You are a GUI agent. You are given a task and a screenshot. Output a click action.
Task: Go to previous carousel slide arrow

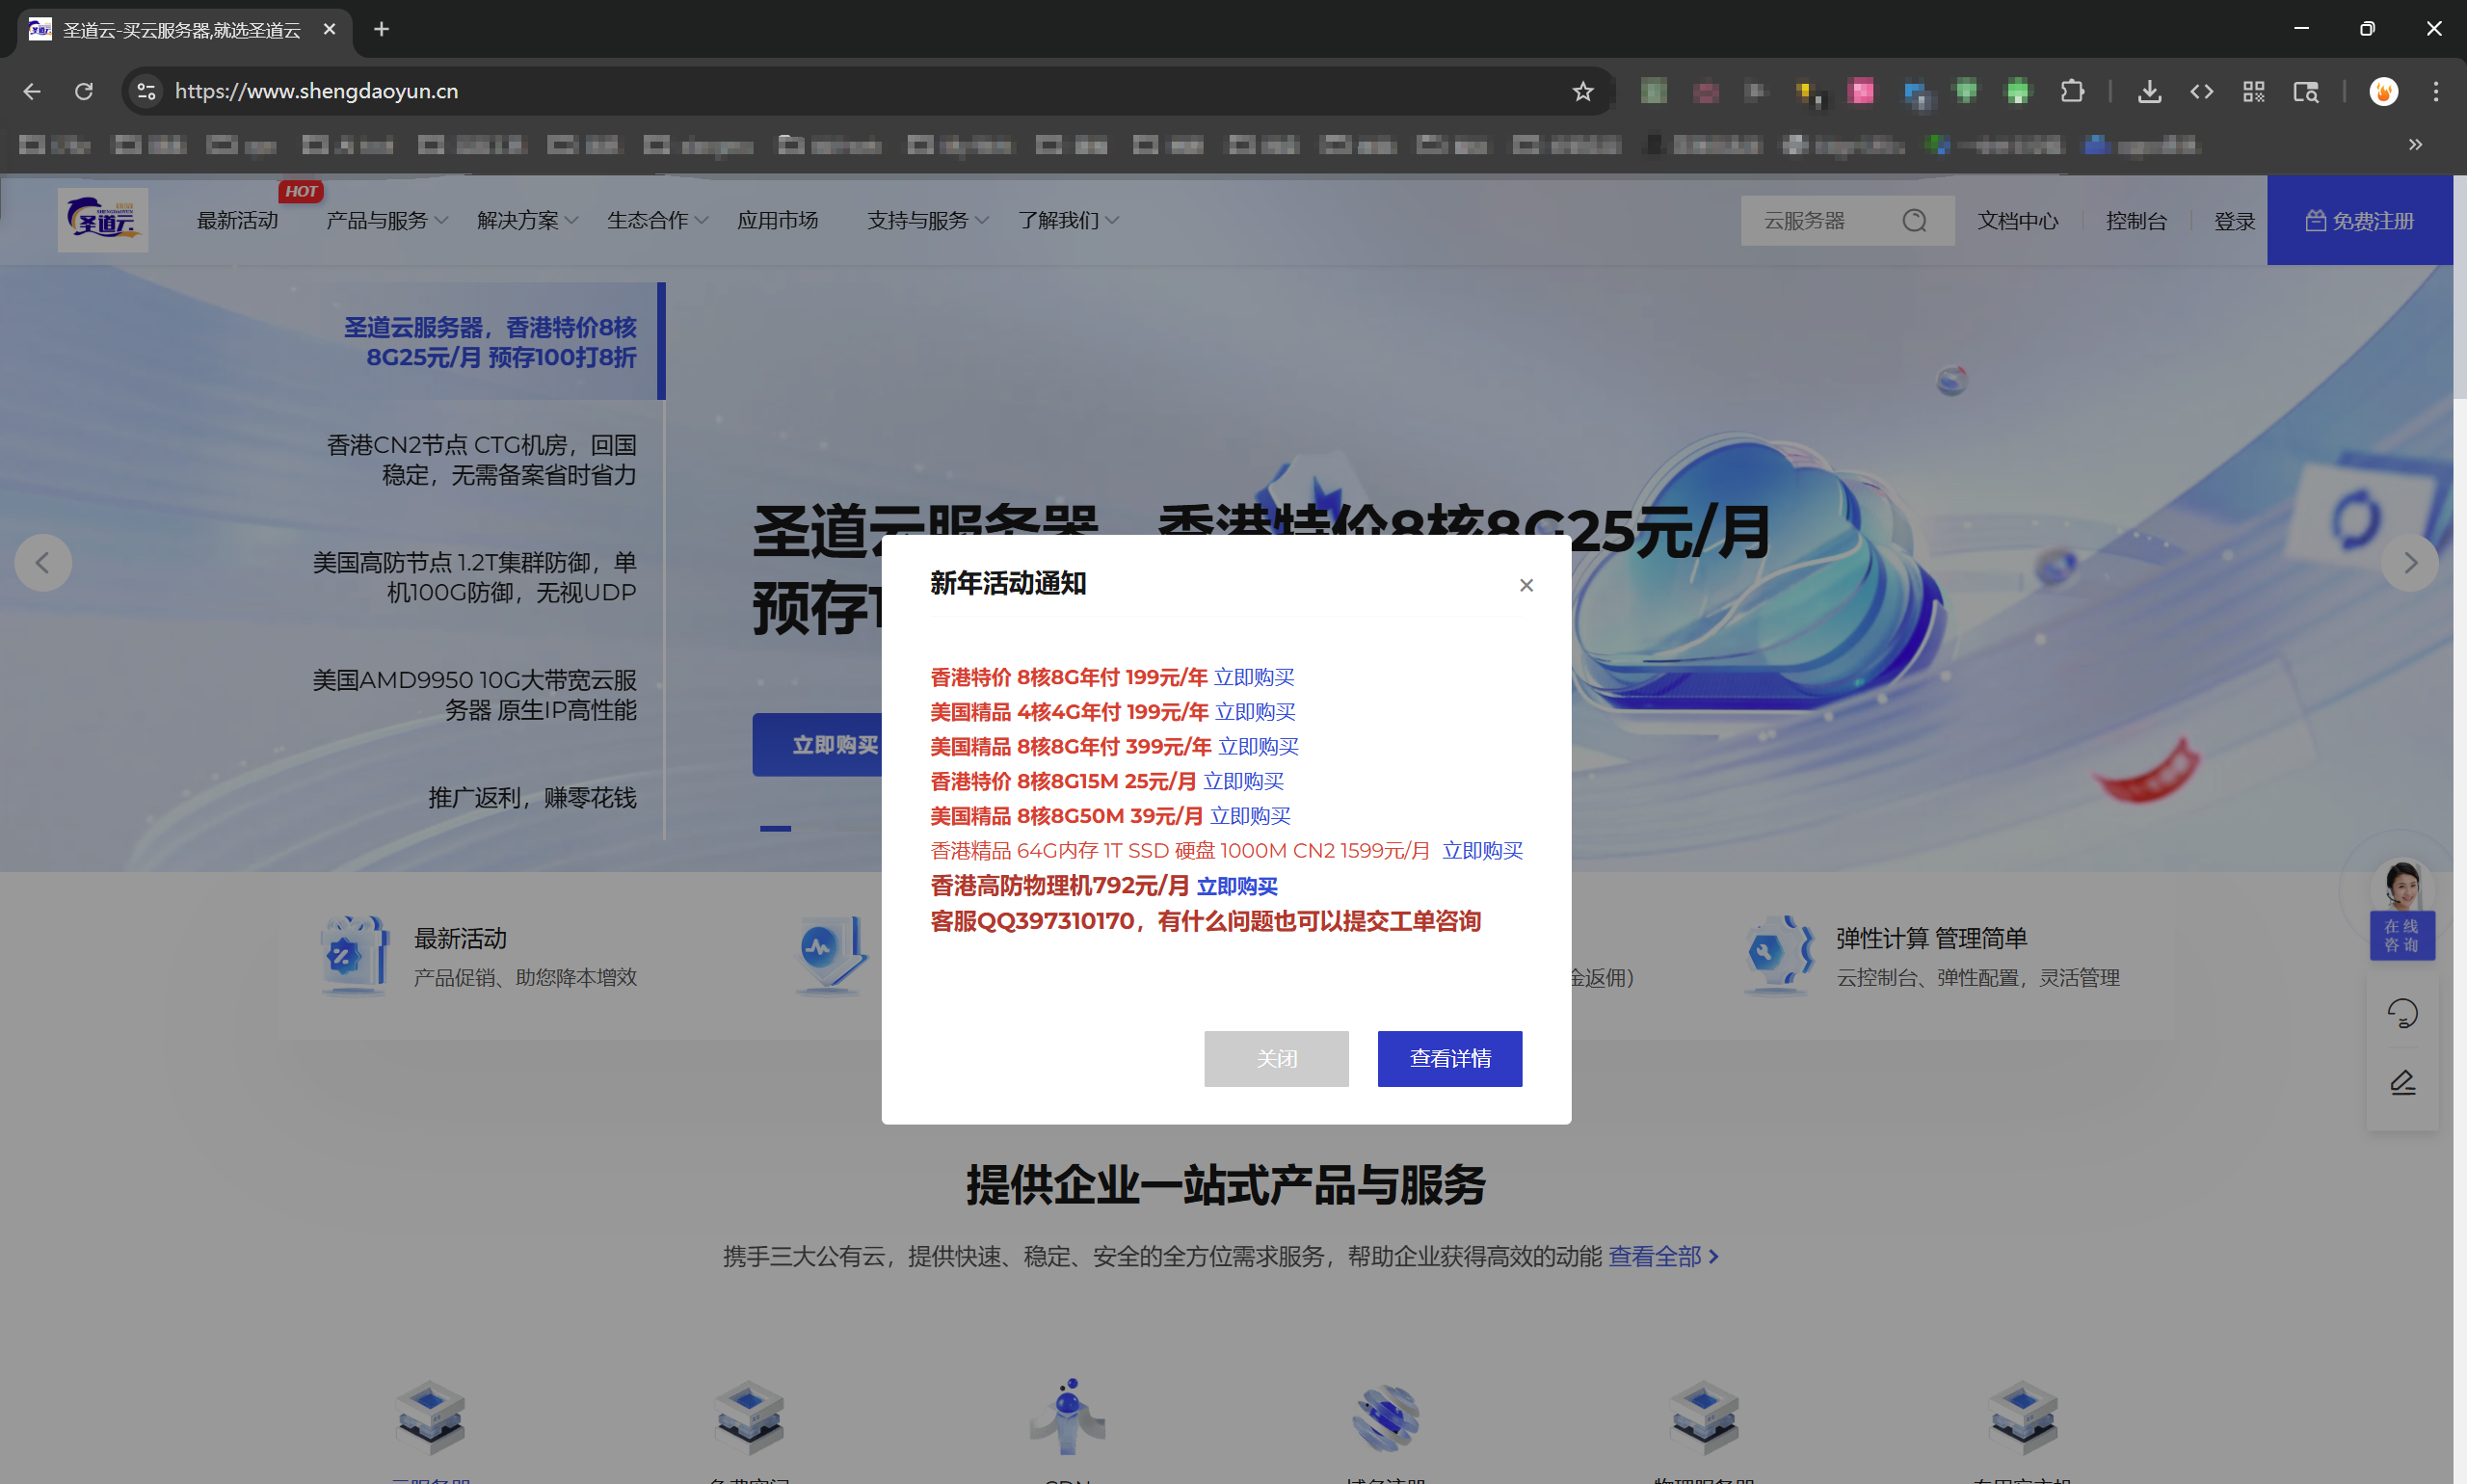pyautogui.click(x=43, y=563)
